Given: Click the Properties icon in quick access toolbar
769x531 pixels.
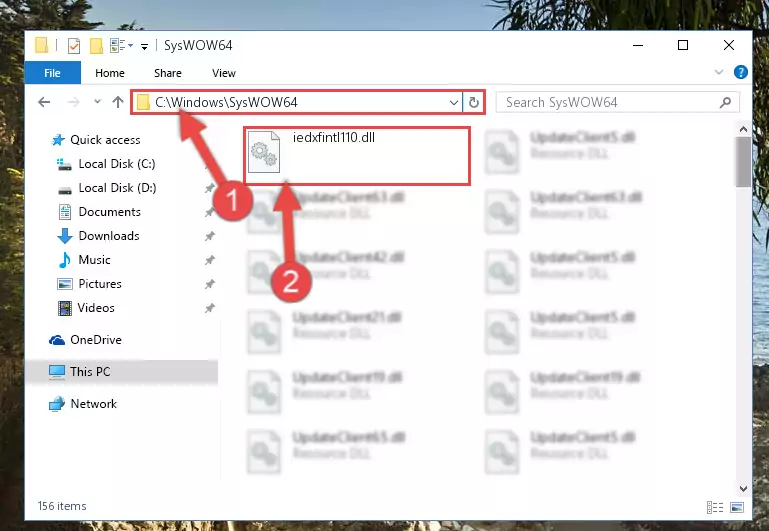Looking at the screenshot, I should 74,46.
